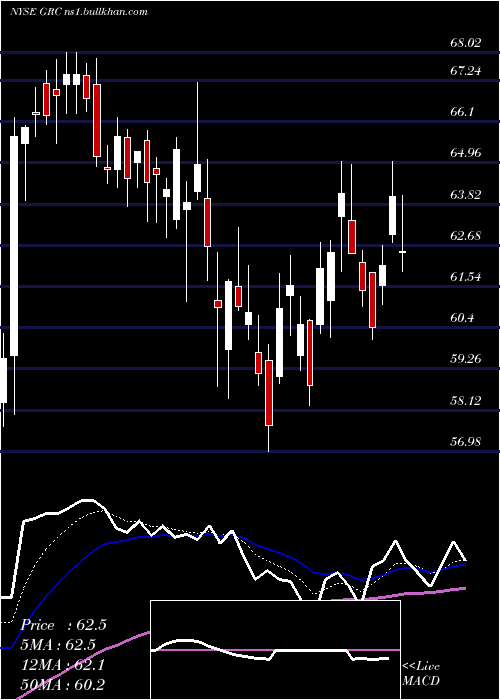Viewport: 500px width, 700px height.
Task: Click the 66.1 price axis label
Action: (462, 112)
